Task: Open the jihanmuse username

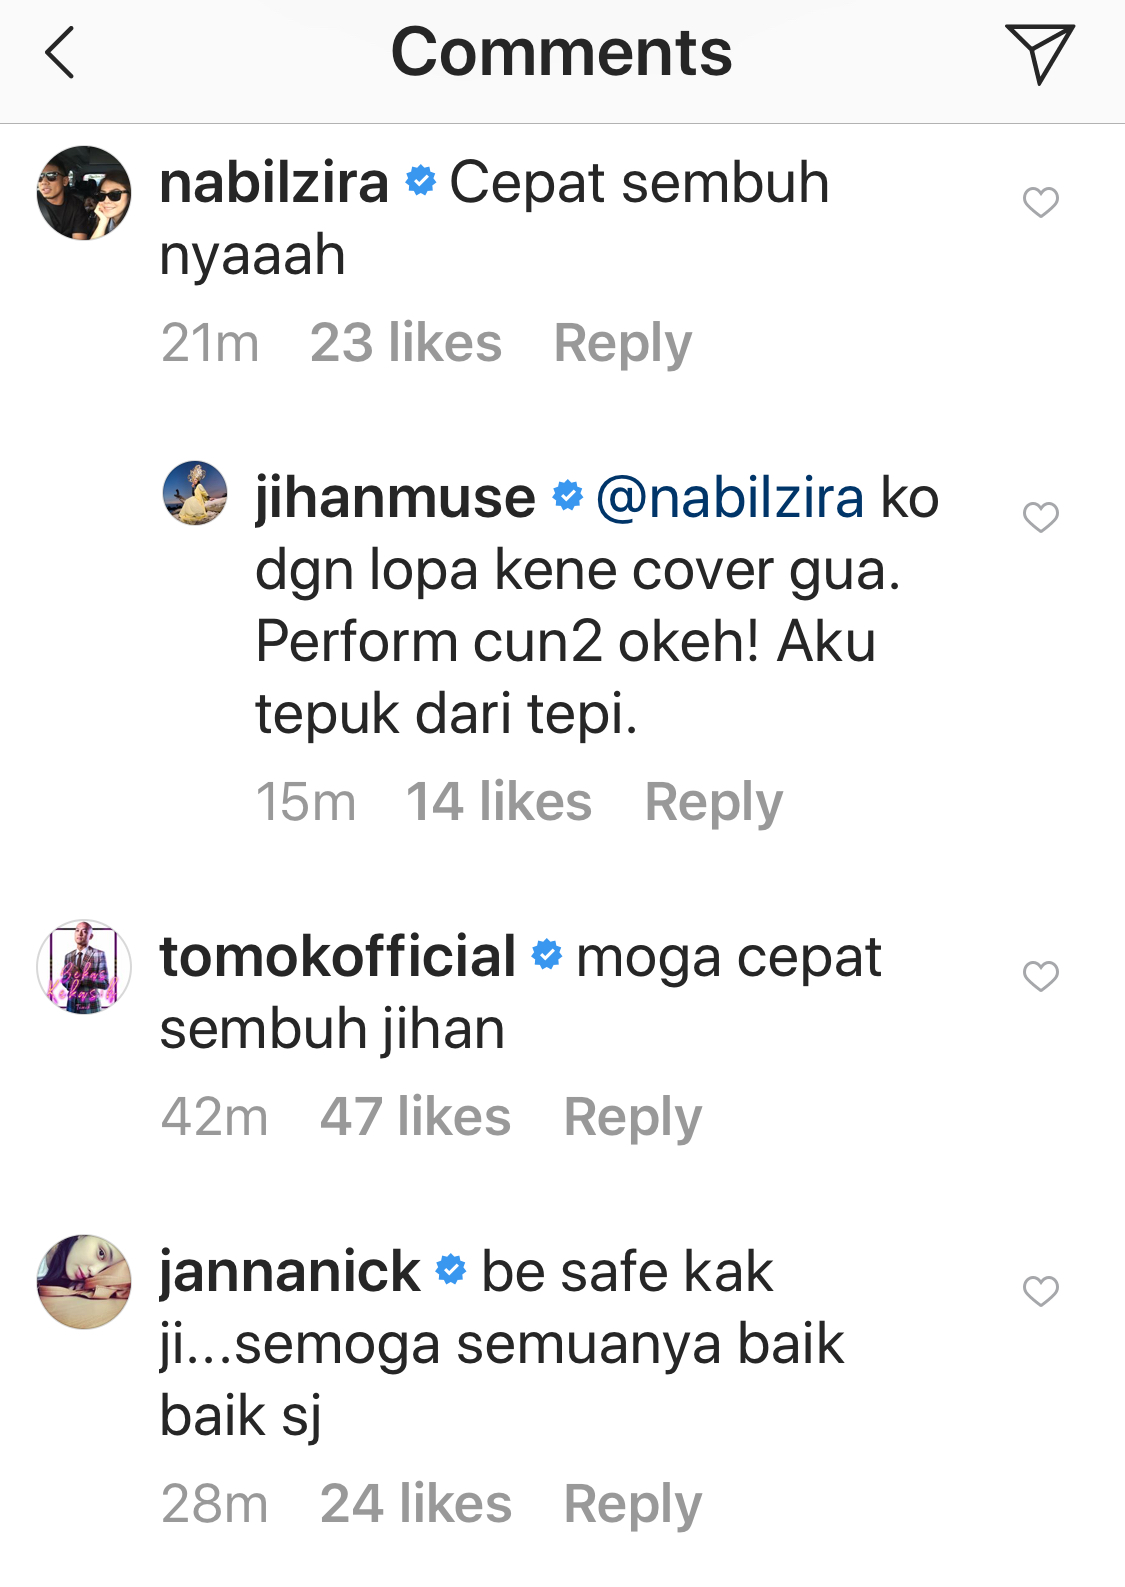Action: (x=395, y=498)
